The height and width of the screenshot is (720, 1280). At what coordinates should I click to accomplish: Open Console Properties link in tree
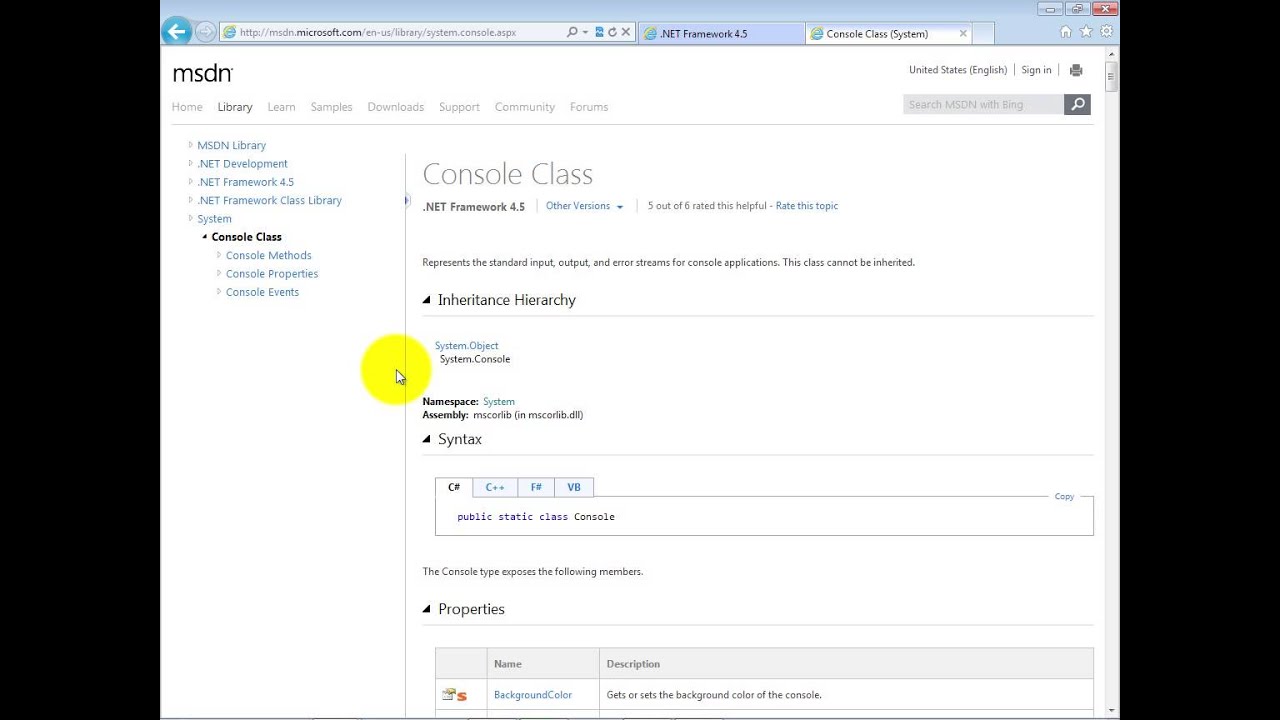point(272,273)
